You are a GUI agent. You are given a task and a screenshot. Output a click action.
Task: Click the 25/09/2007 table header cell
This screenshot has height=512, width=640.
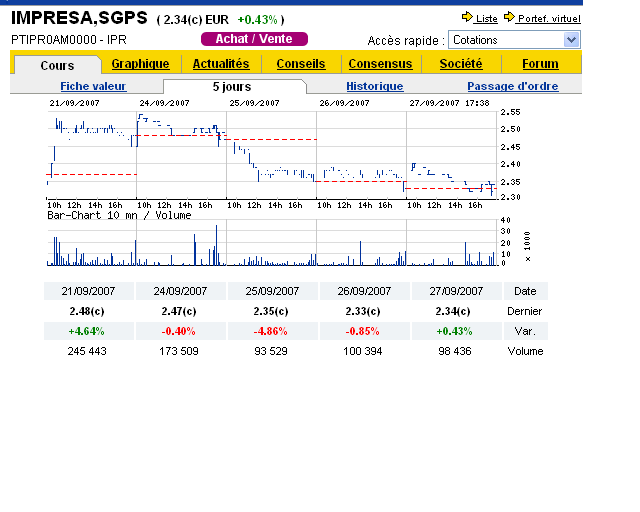(x=272, y=291)
